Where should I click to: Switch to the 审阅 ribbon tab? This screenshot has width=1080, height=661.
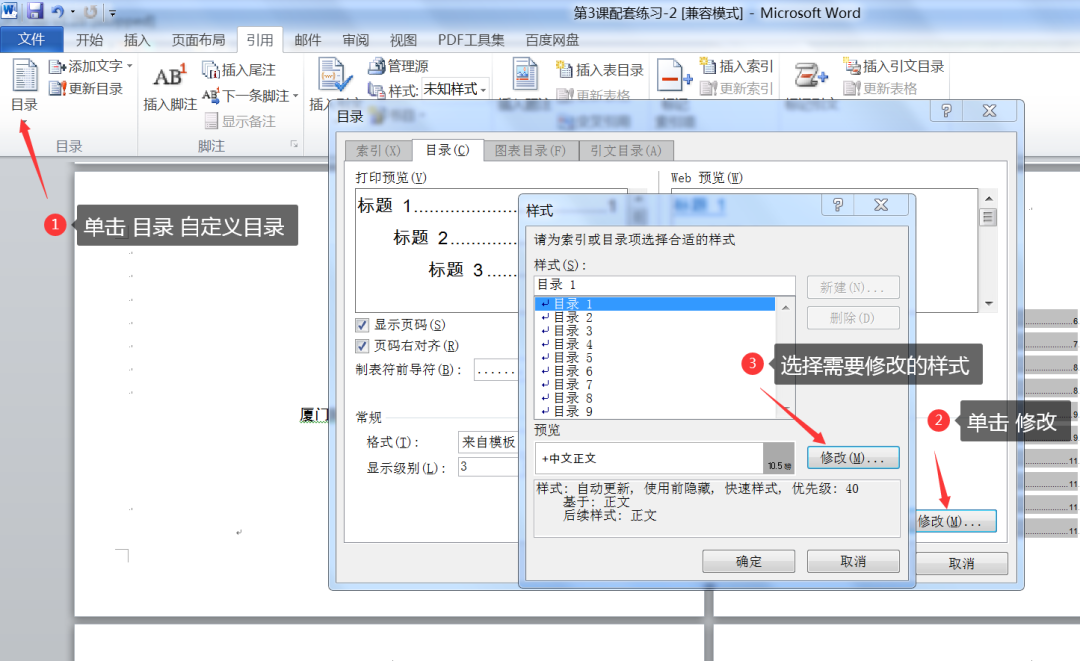tap(355, 40)
